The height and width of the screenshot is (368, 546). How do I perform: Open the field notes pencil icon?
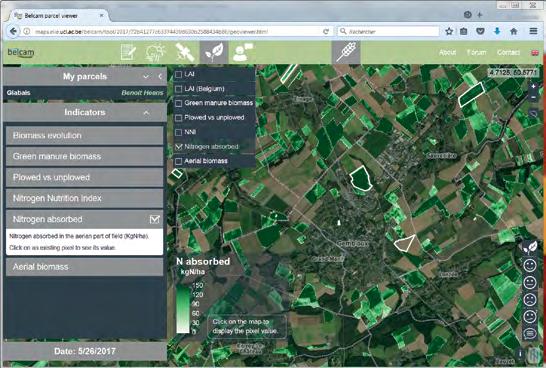128,53
